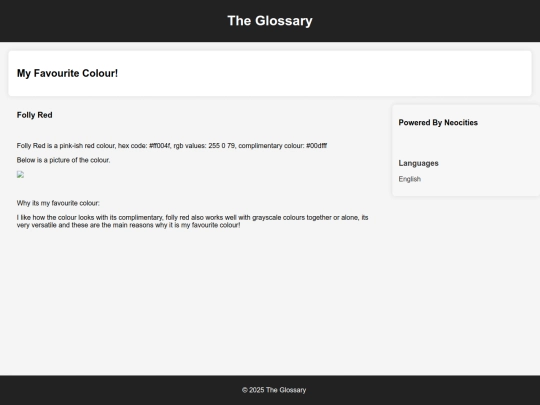Click the Languages sidebar heading

[418, 163]
